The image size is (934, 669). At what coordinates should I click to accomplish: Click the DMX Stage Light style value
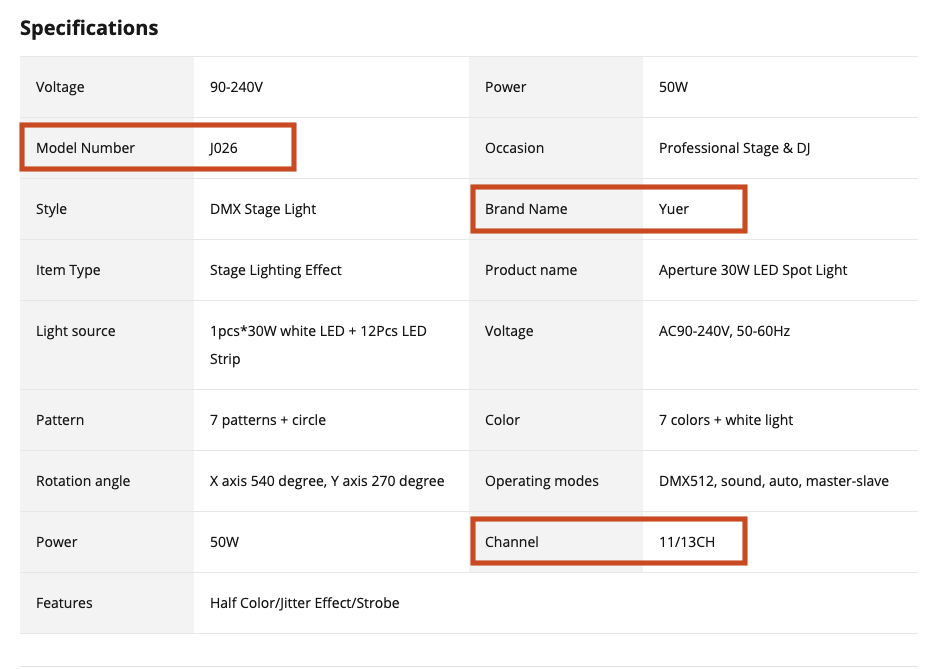263,209
